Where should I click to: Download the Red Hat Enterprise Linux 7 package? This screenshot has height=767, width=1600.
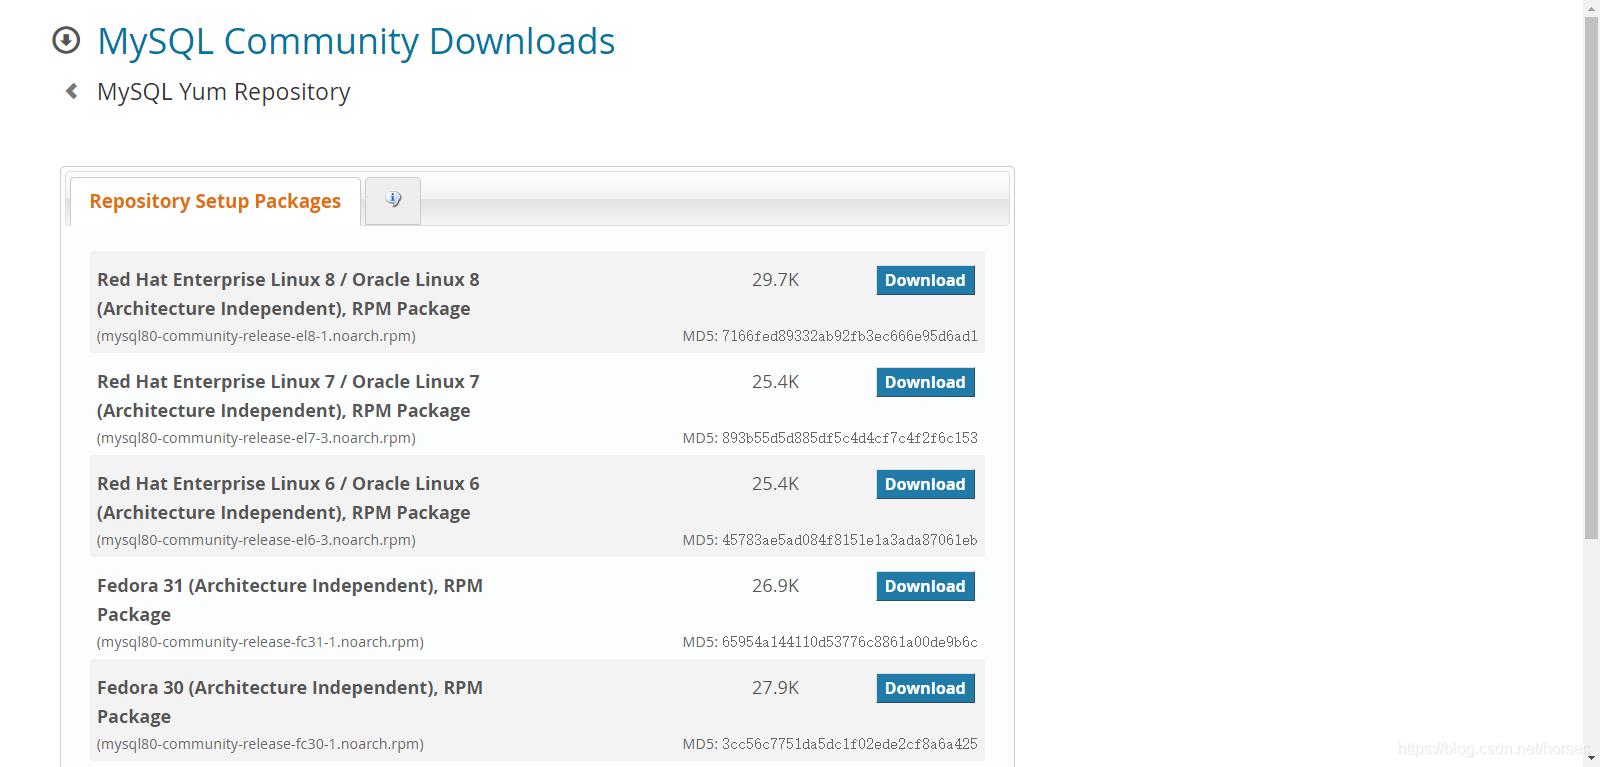925,382
